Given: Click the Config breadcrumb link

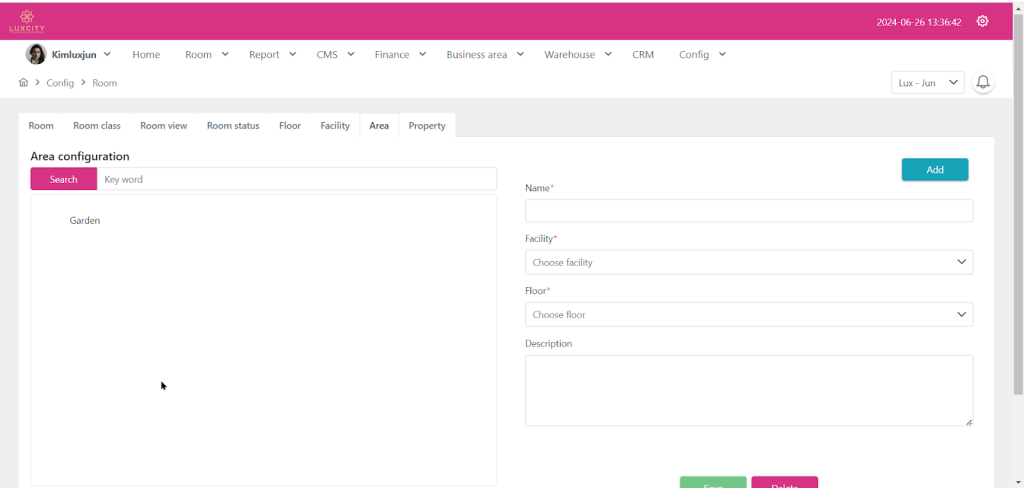Looking at the screenshot, I should pos(60,83).
